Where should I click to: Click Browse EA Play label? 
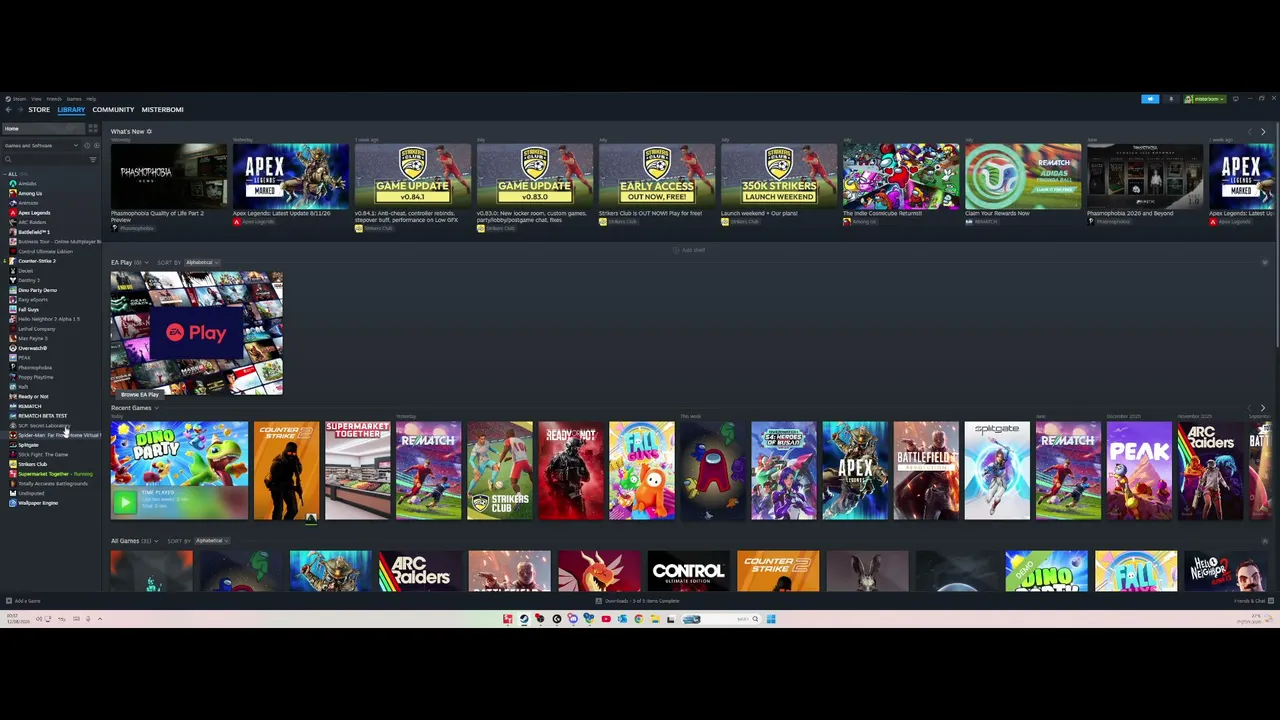(x=140, y=394)
